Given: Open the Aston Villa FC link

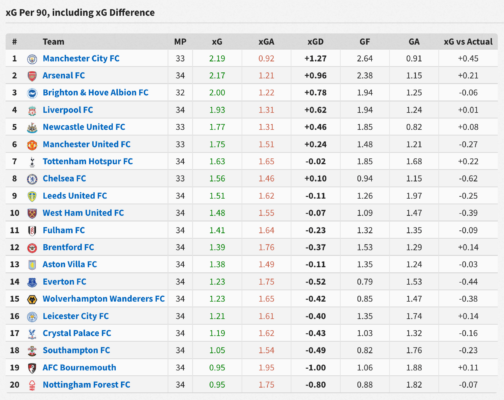Looking at the screenshot, I should click(70, 264).
